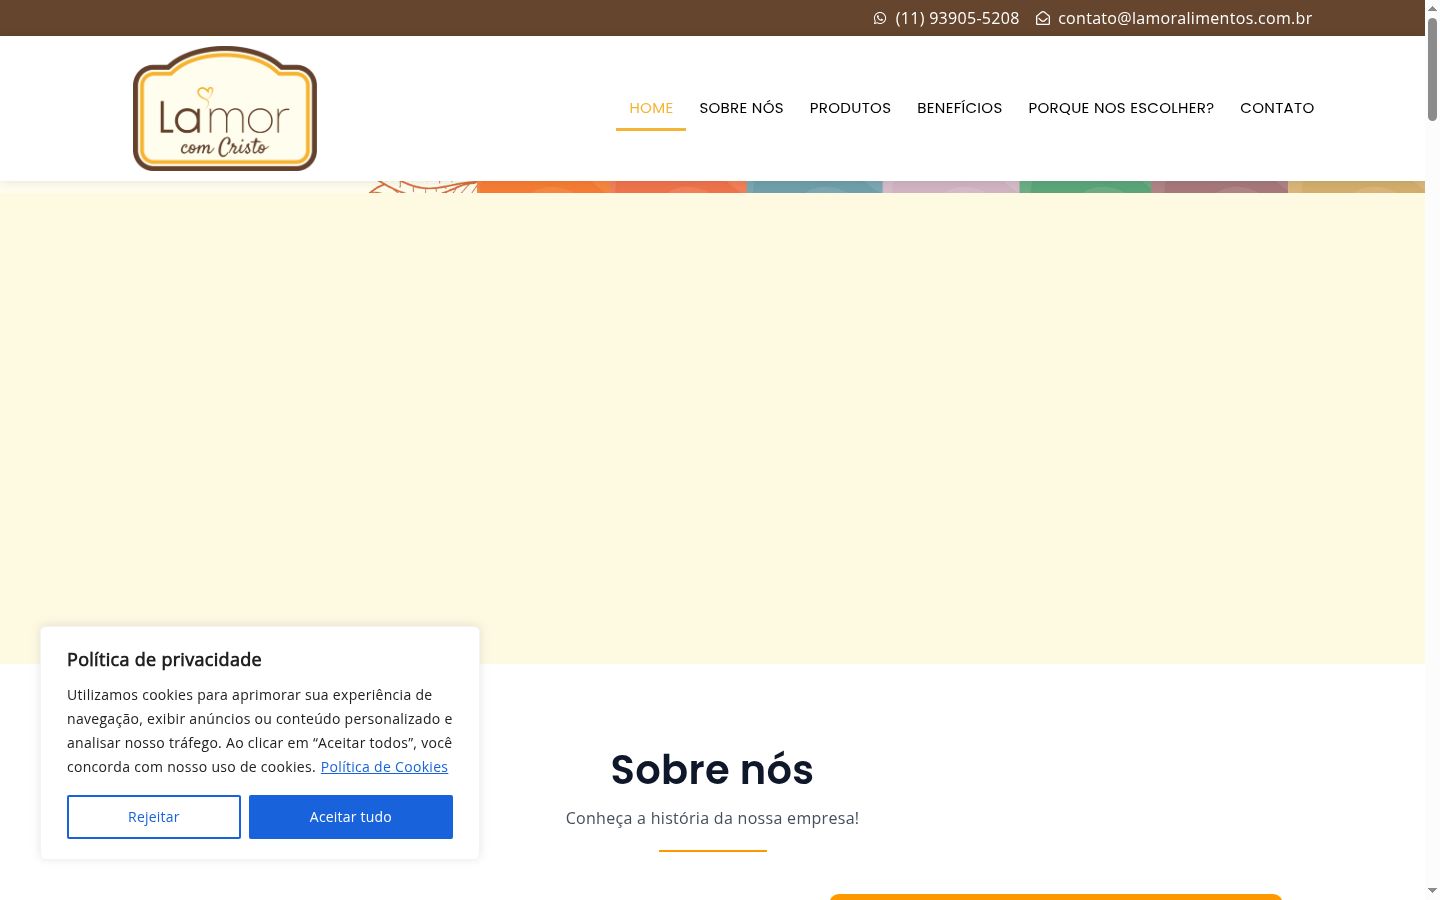Screen dimensions: 1440x900
Task: Click the phone number (11) 93905-5208
Action: coord(957,18)
